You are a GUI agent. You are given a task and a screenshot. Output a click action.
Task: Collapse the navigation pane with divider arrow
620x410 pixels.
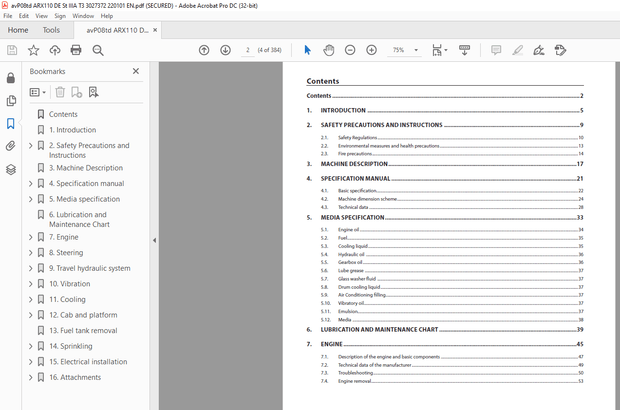click(x=154, y=240)
